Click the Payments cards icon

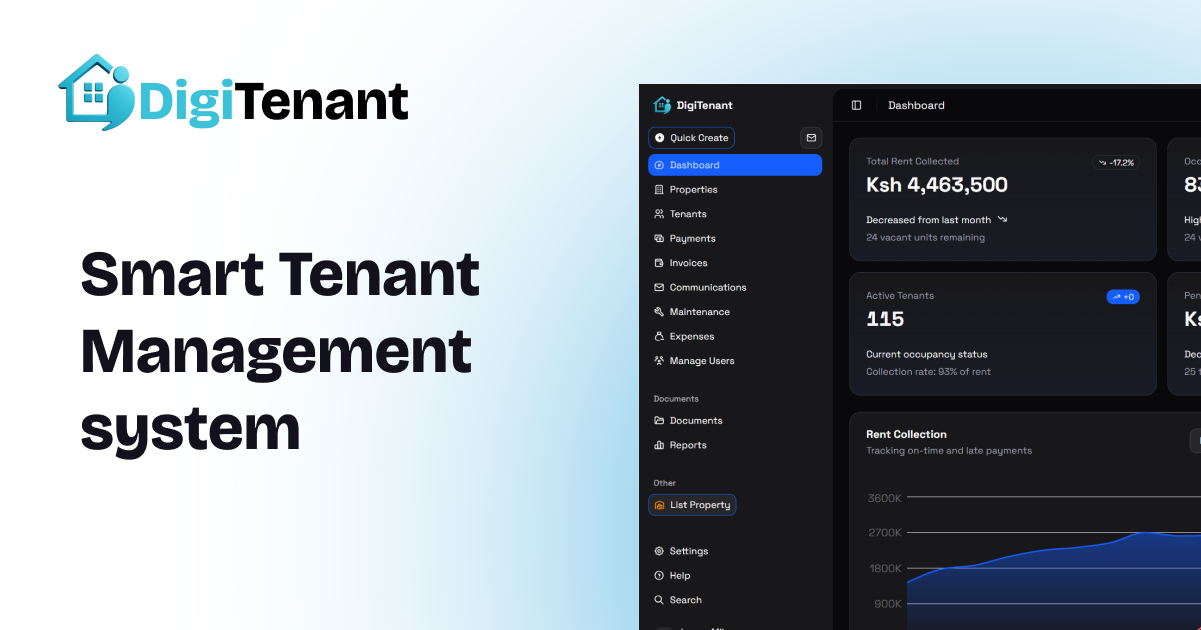pyautogui.click(x=659, y=239)
